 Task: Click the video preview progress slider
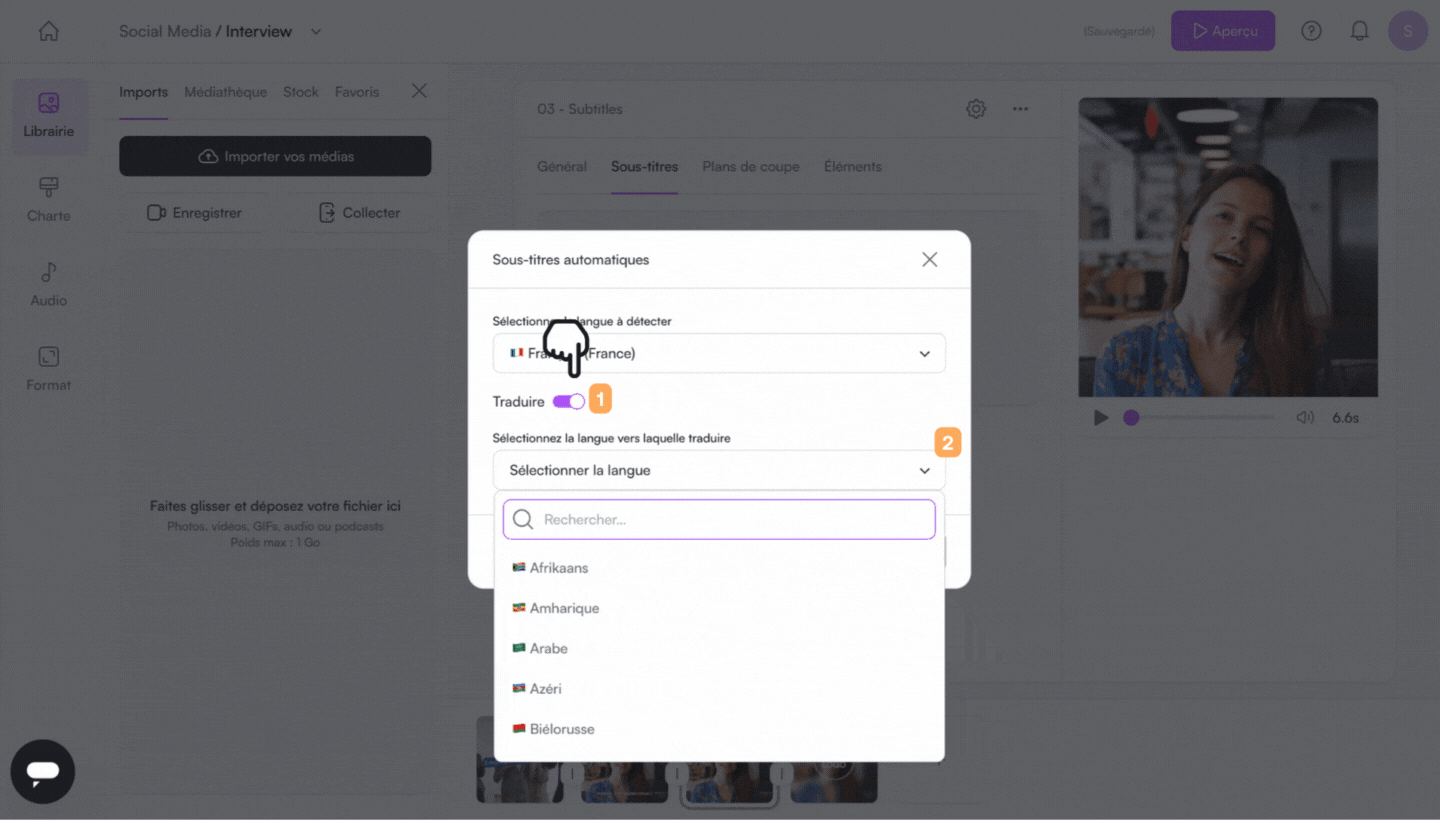click(x=1200, y=418)
